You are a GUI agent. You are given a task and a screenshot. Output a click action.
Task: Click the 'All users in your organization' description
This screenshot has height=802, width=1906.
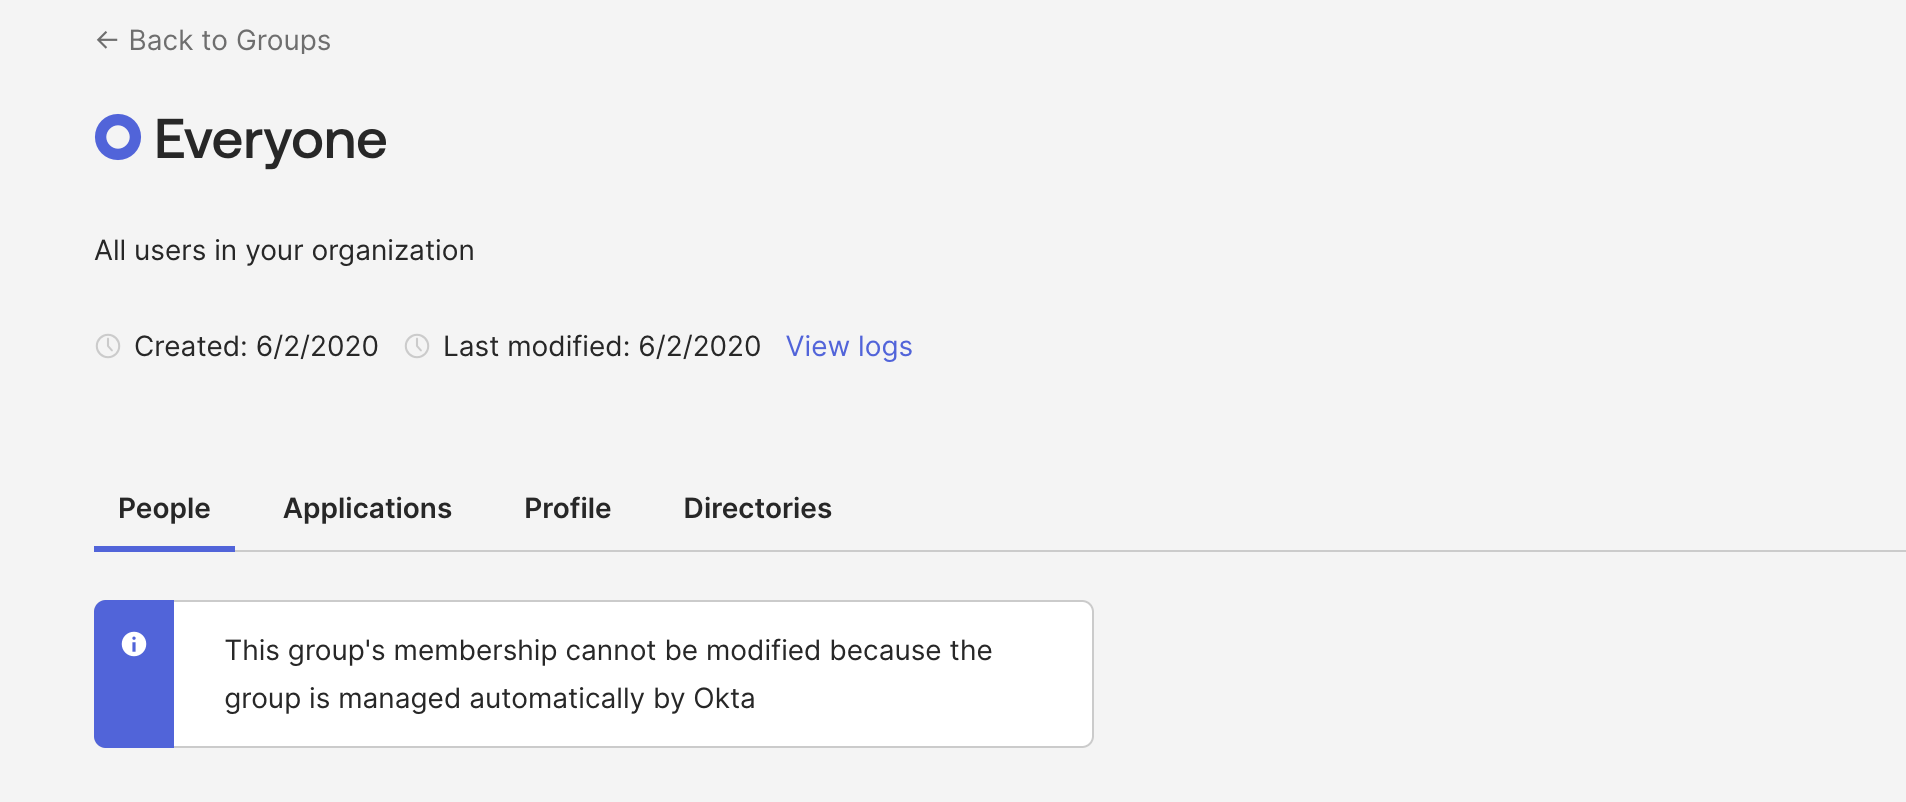[x=284, y=250]
